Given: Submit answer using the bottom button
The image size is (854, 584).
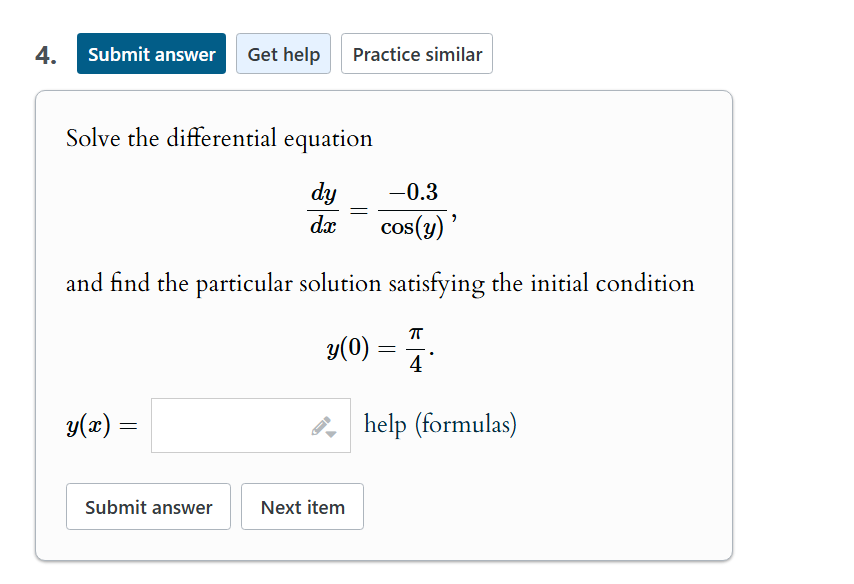Looking at the screenshot, I should point(147,506).
